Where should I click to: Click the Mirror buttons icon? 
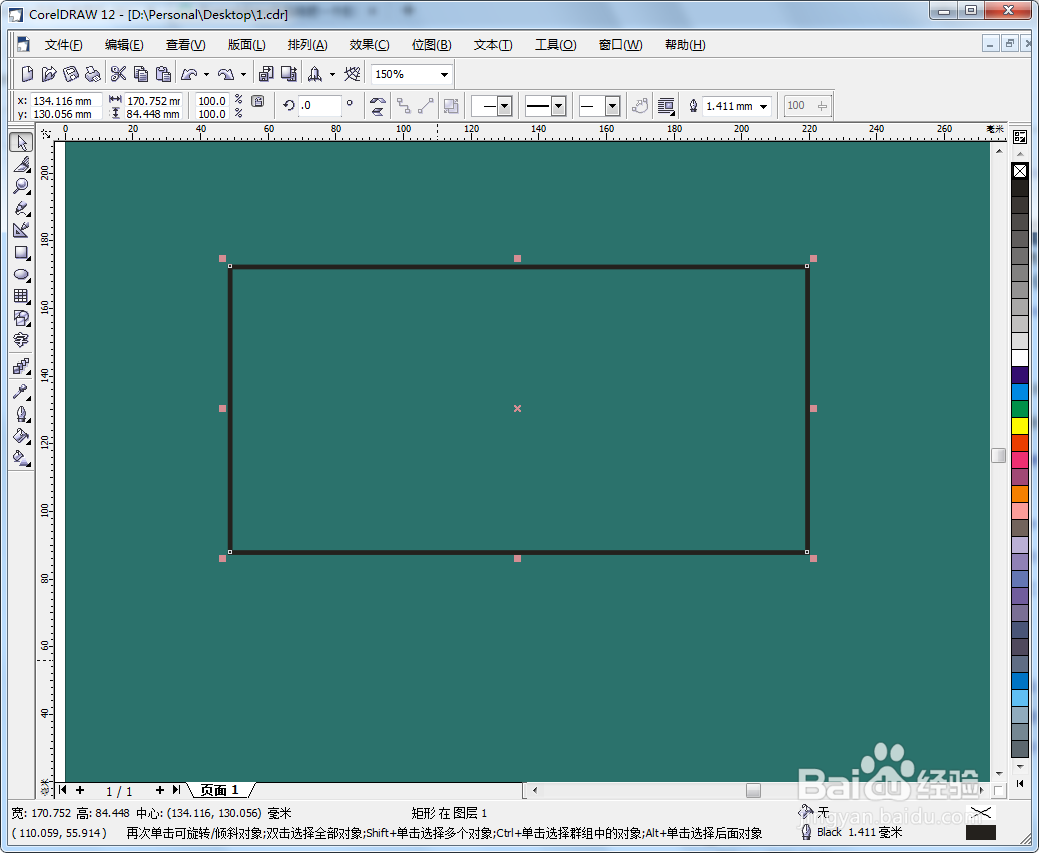378,106
